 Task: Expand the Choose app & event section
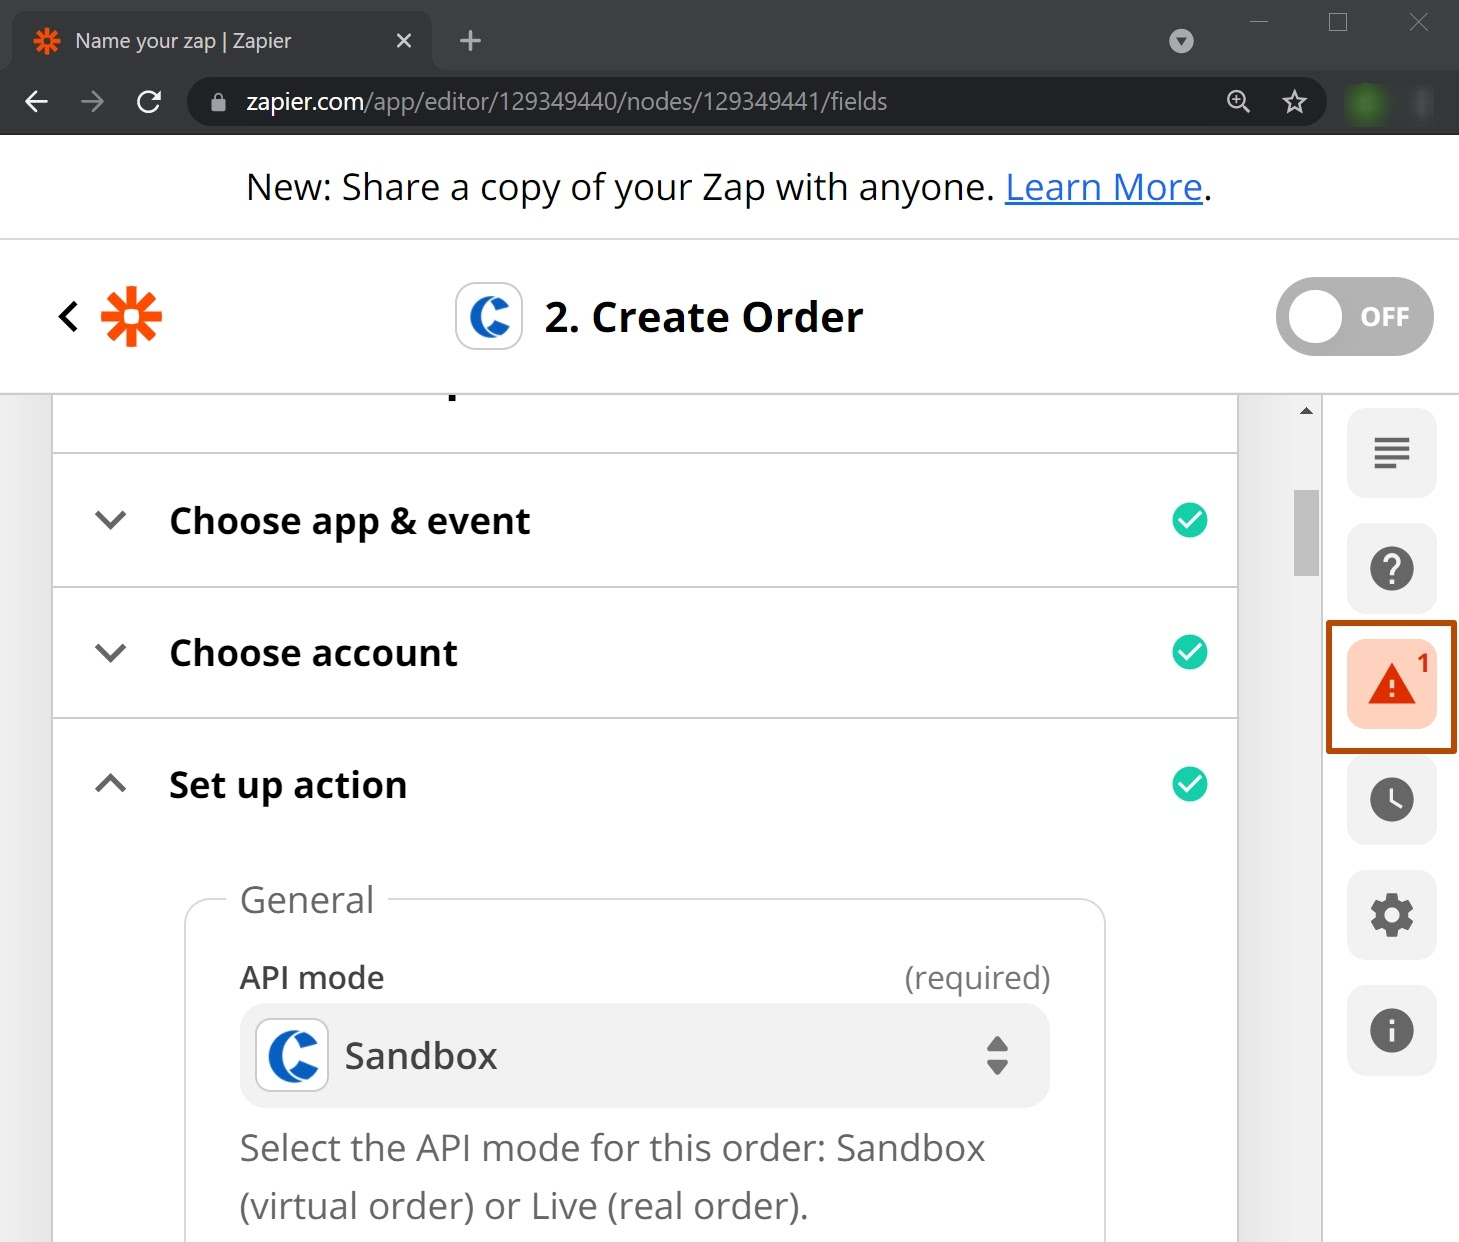click(110, 520)
